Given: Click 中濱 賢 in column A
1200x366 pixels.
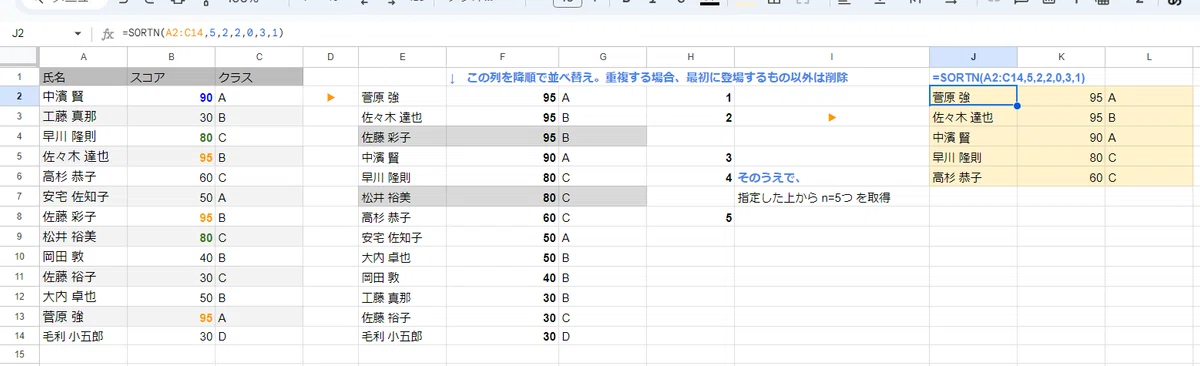Looking at the screenshot, I should tap(83, 97).
